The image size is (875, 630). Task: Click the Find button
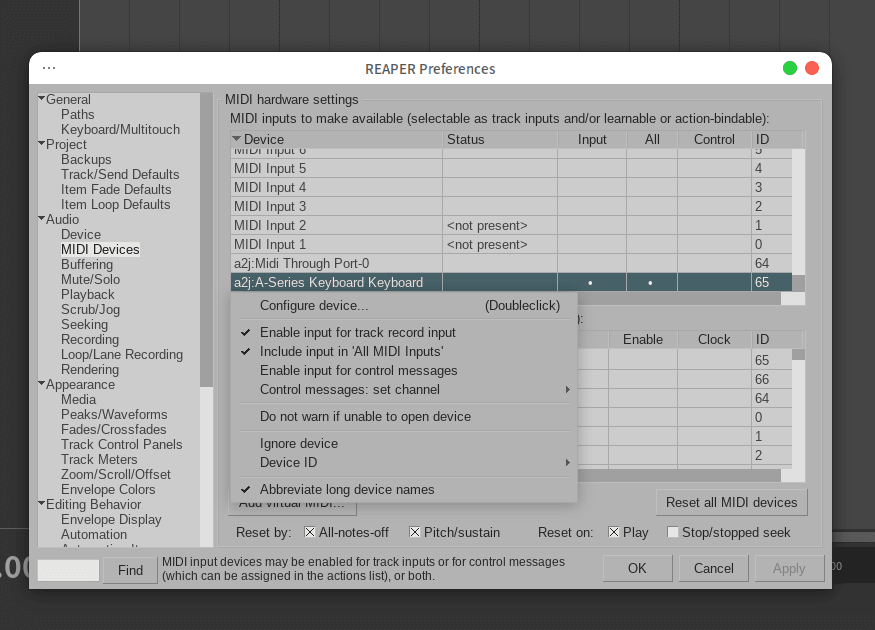130,570
